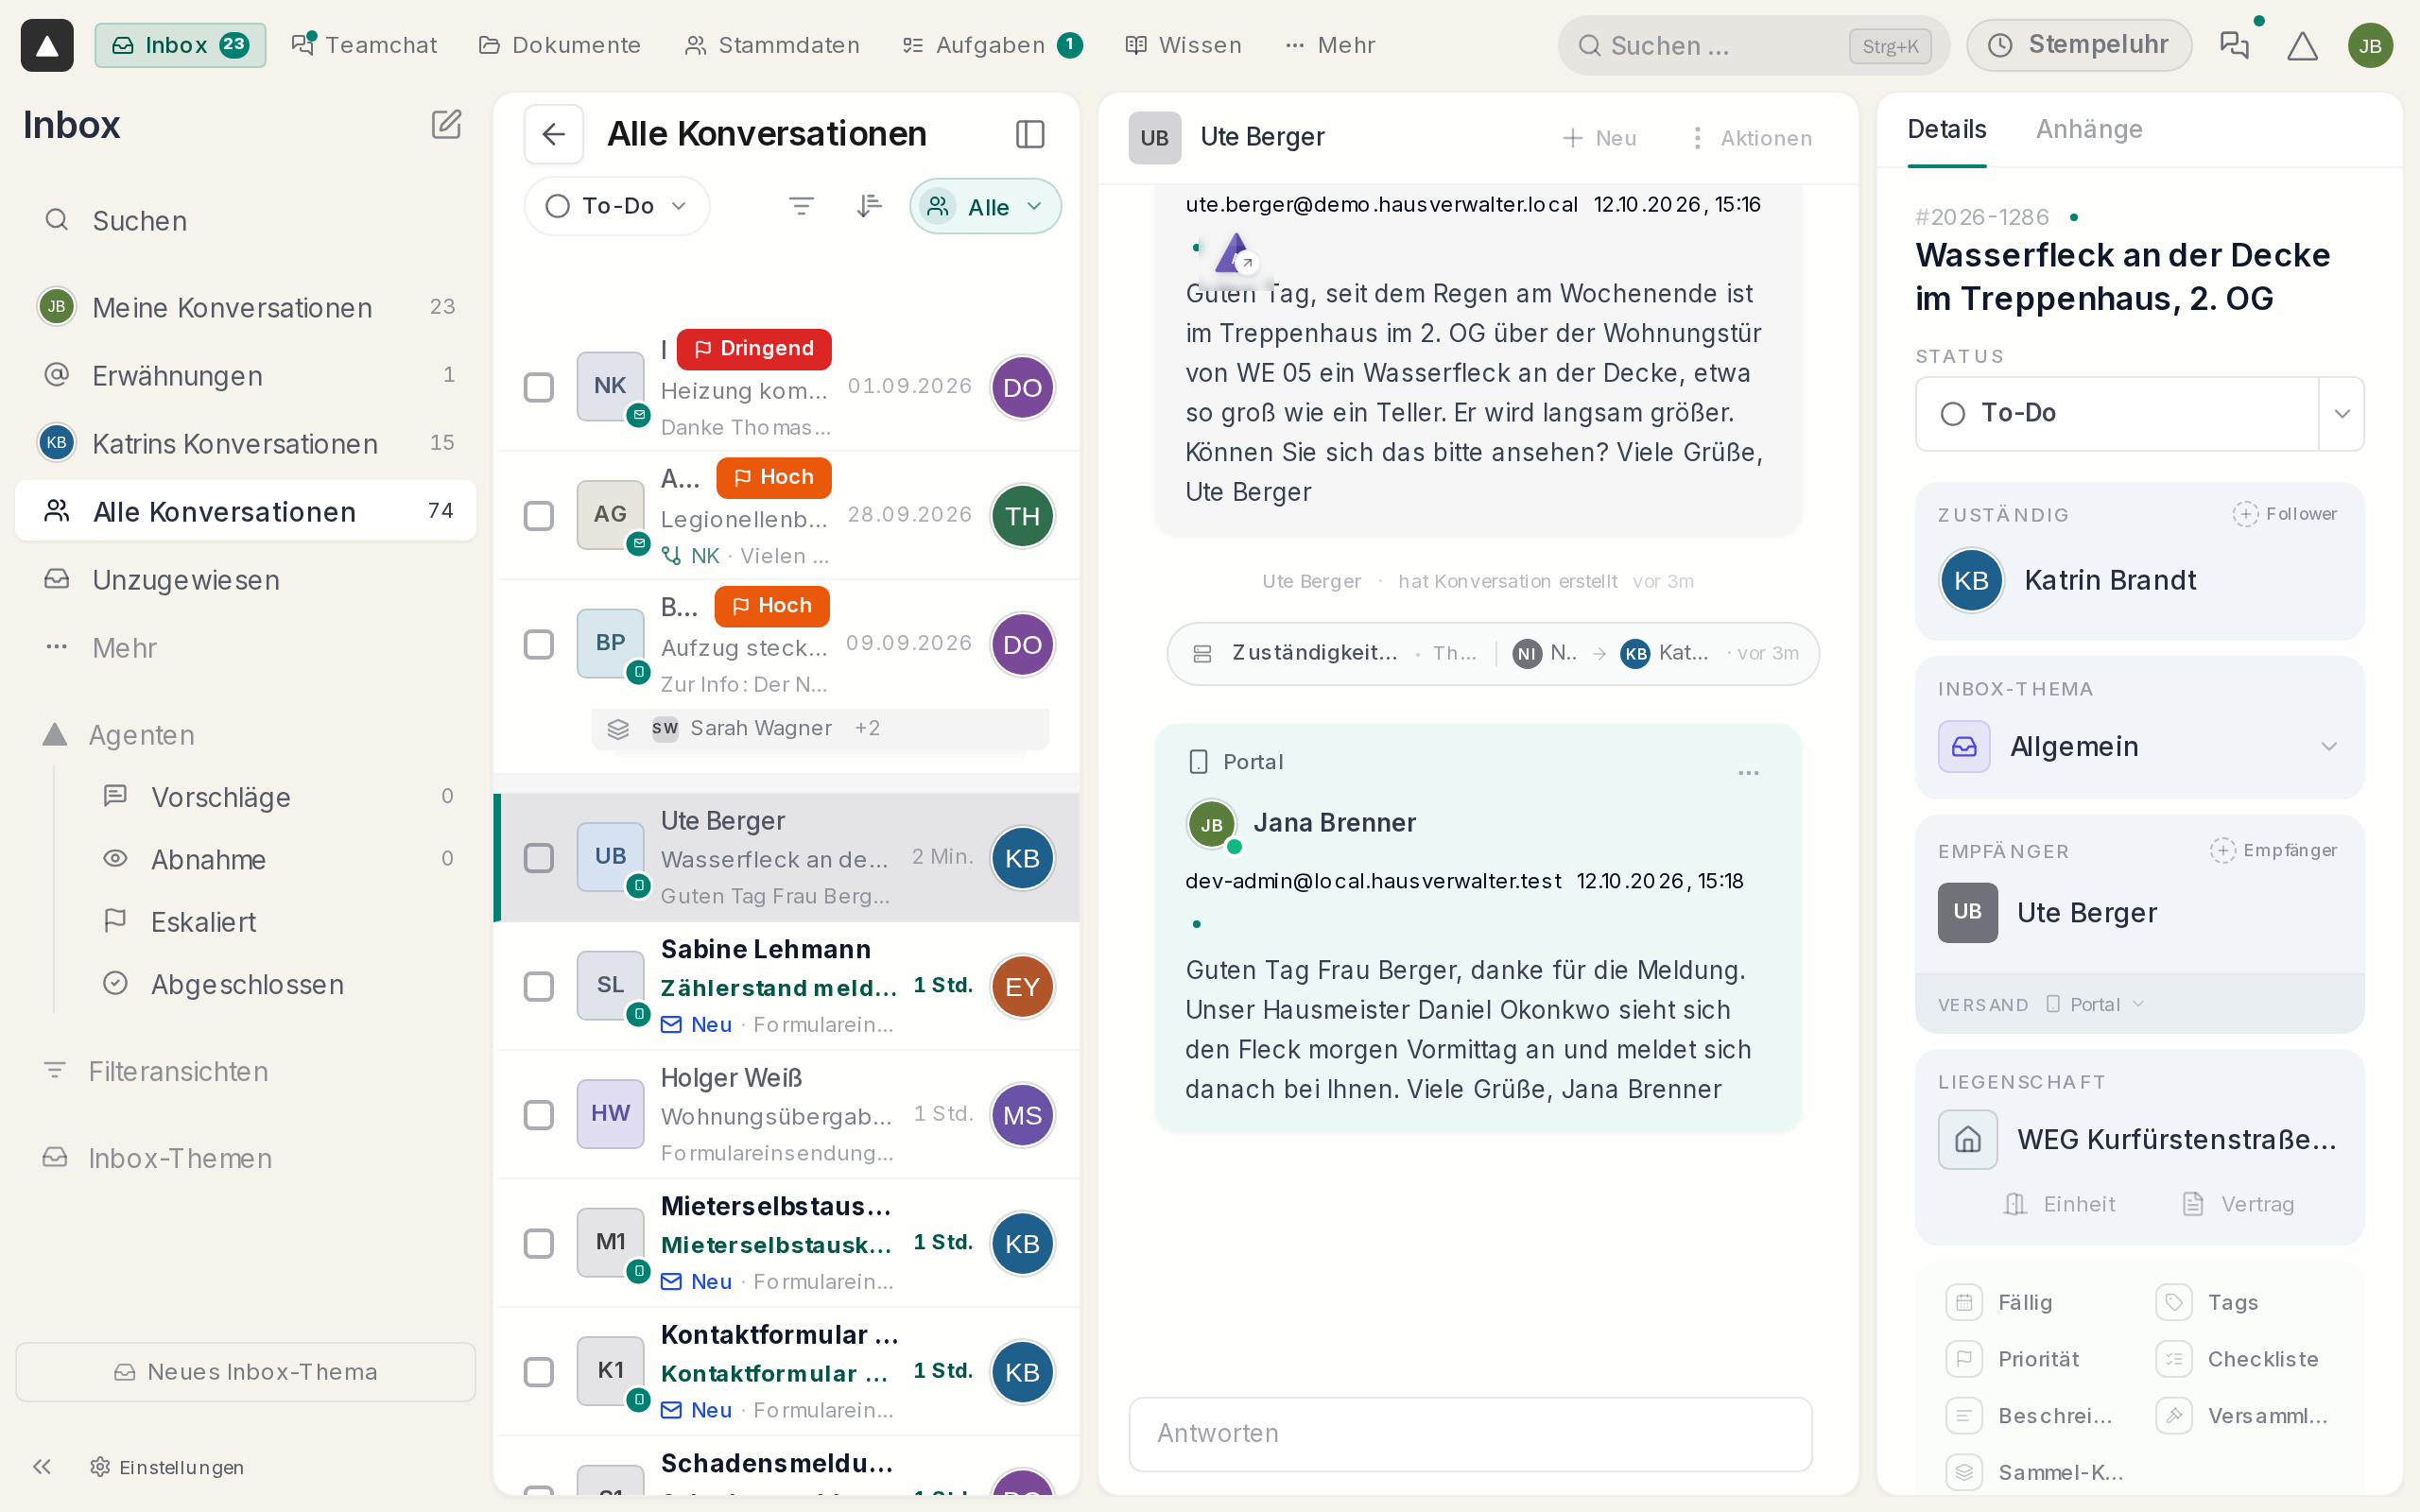This screenshot has height=1512, width=2420.
Task: Open the Aktionen menu button
Action: (x=1752, y=138)
